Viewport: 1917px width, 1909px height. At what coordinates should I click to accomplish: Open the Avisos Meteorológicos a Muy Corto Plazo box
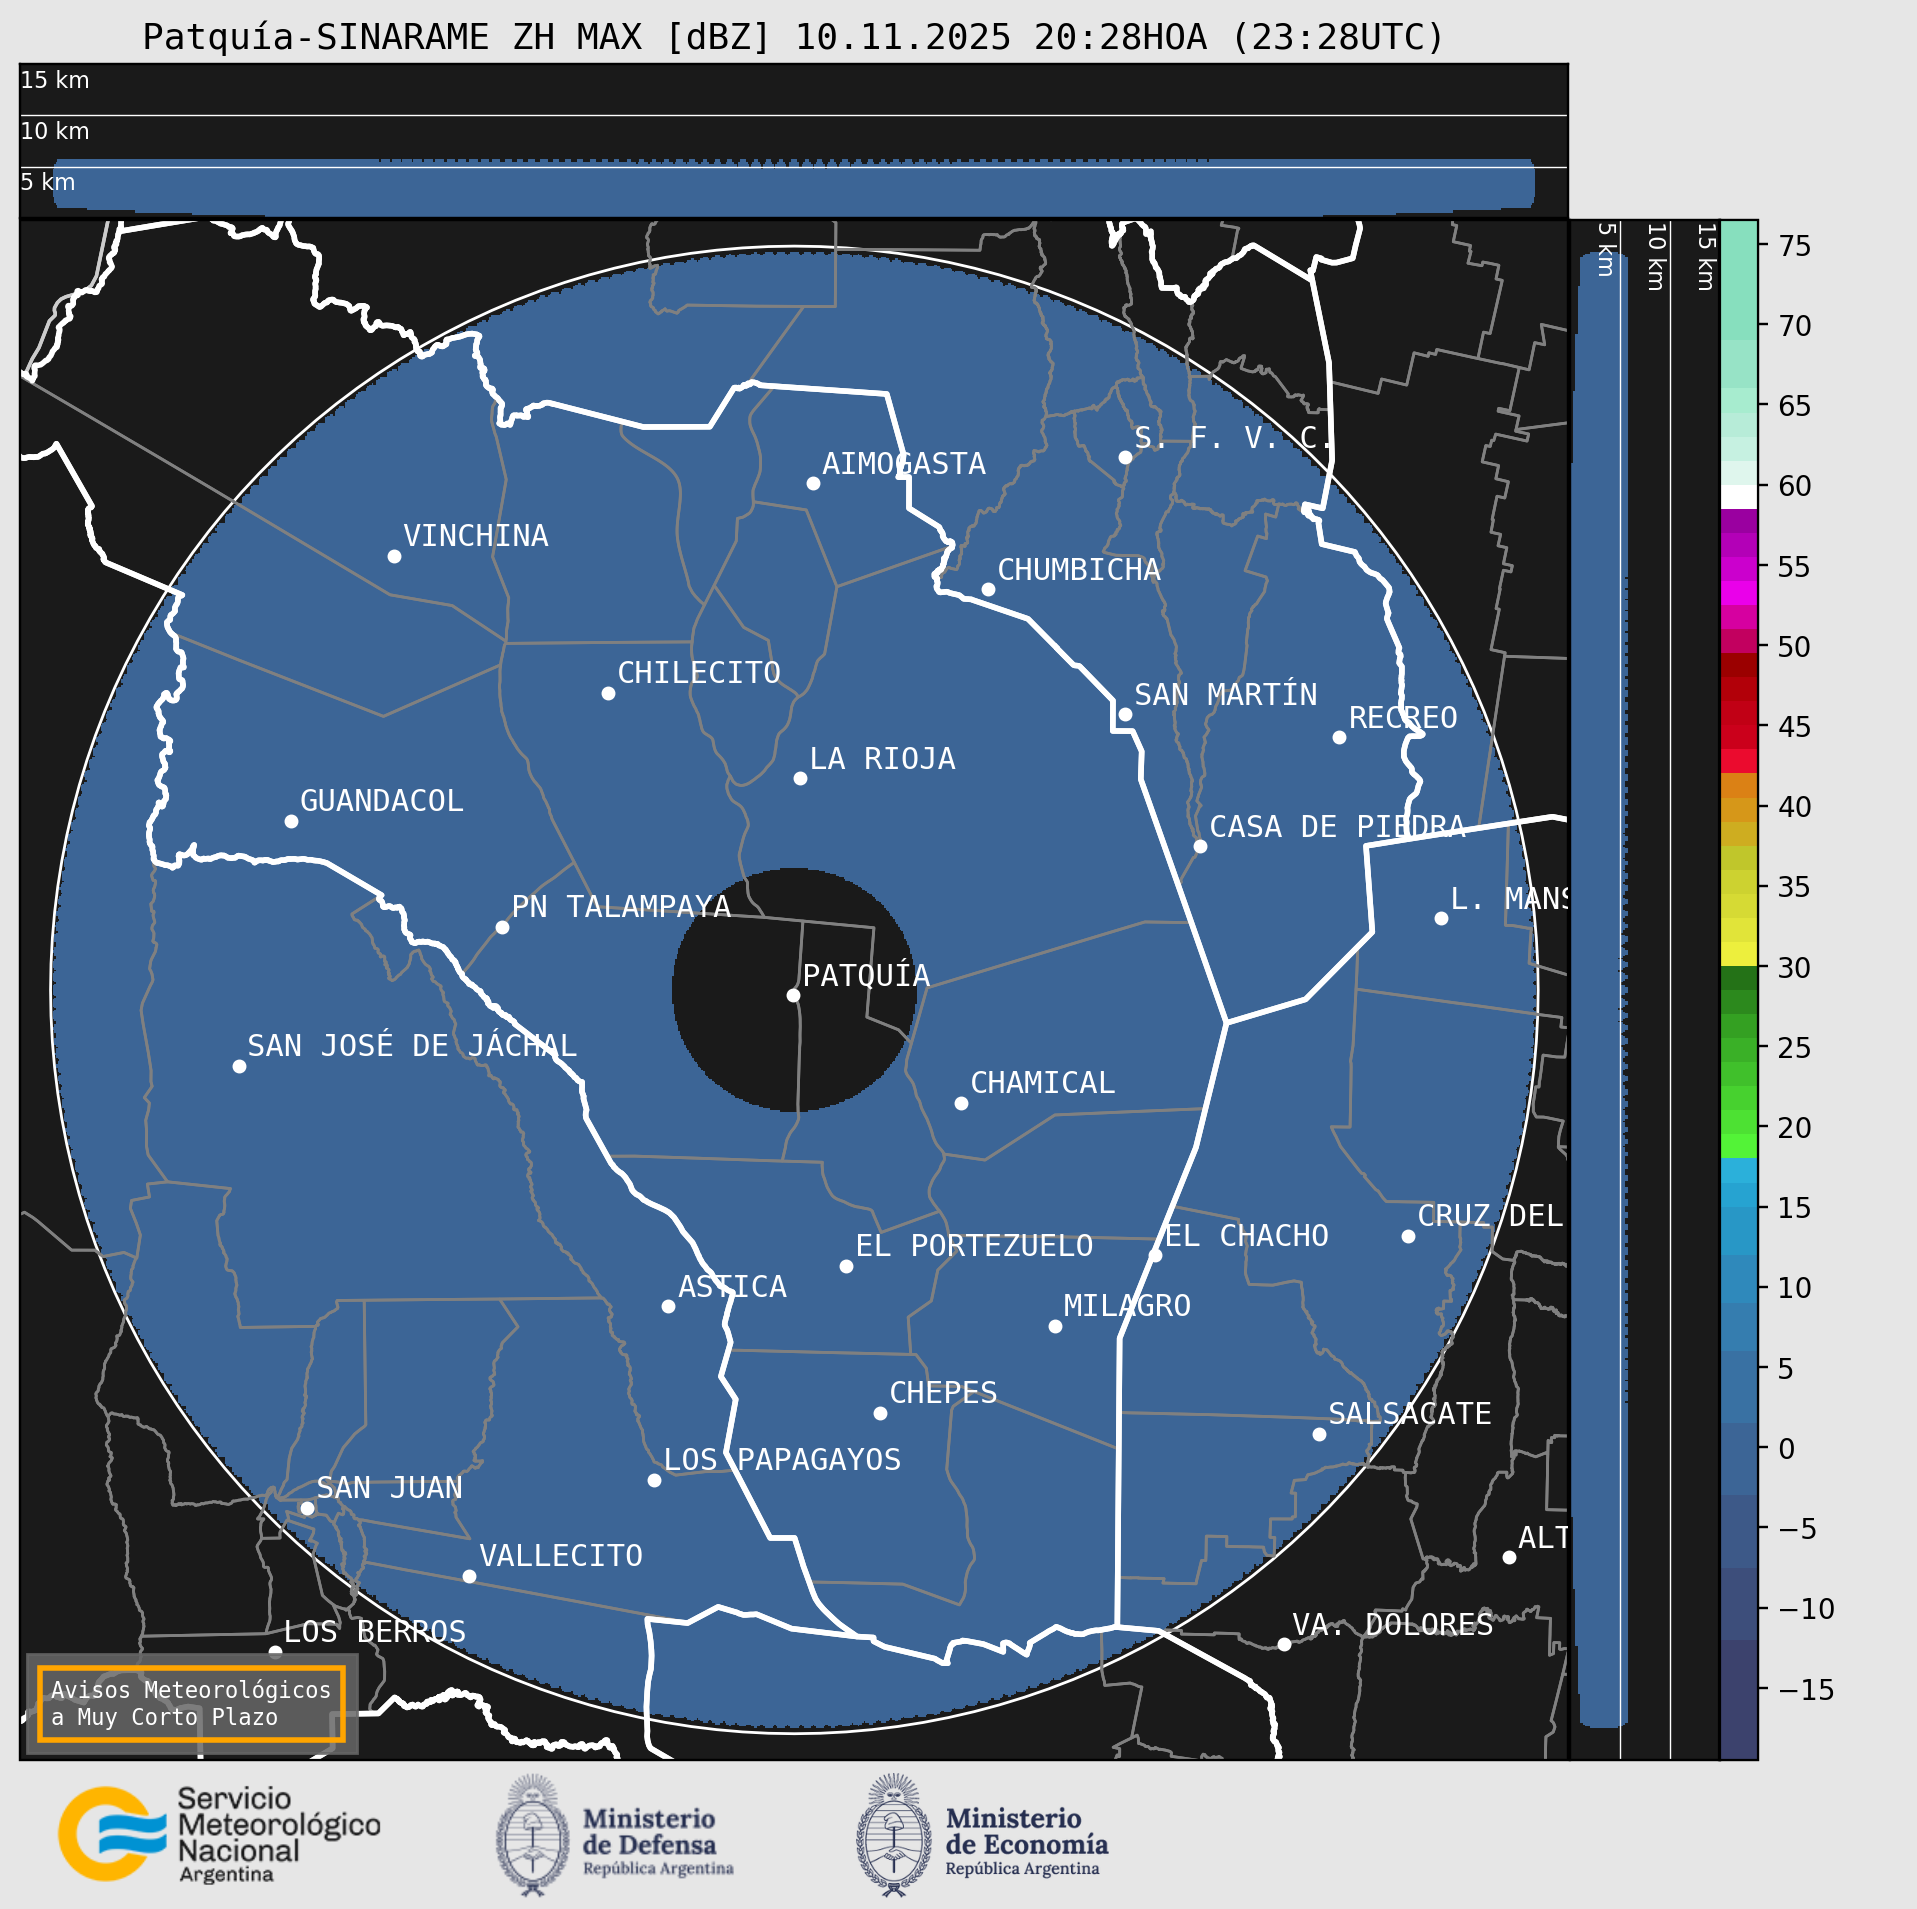click(191, 1704)
